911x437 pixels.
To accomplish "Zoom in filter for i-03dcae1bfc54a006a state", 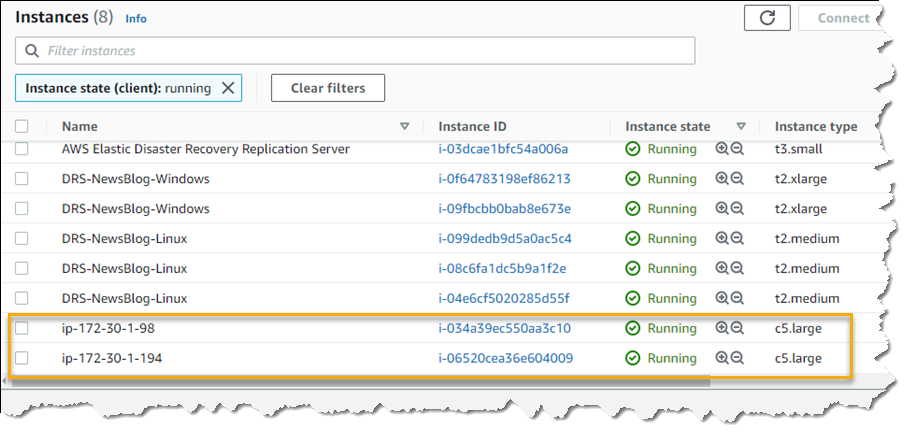I will [722, 149].
